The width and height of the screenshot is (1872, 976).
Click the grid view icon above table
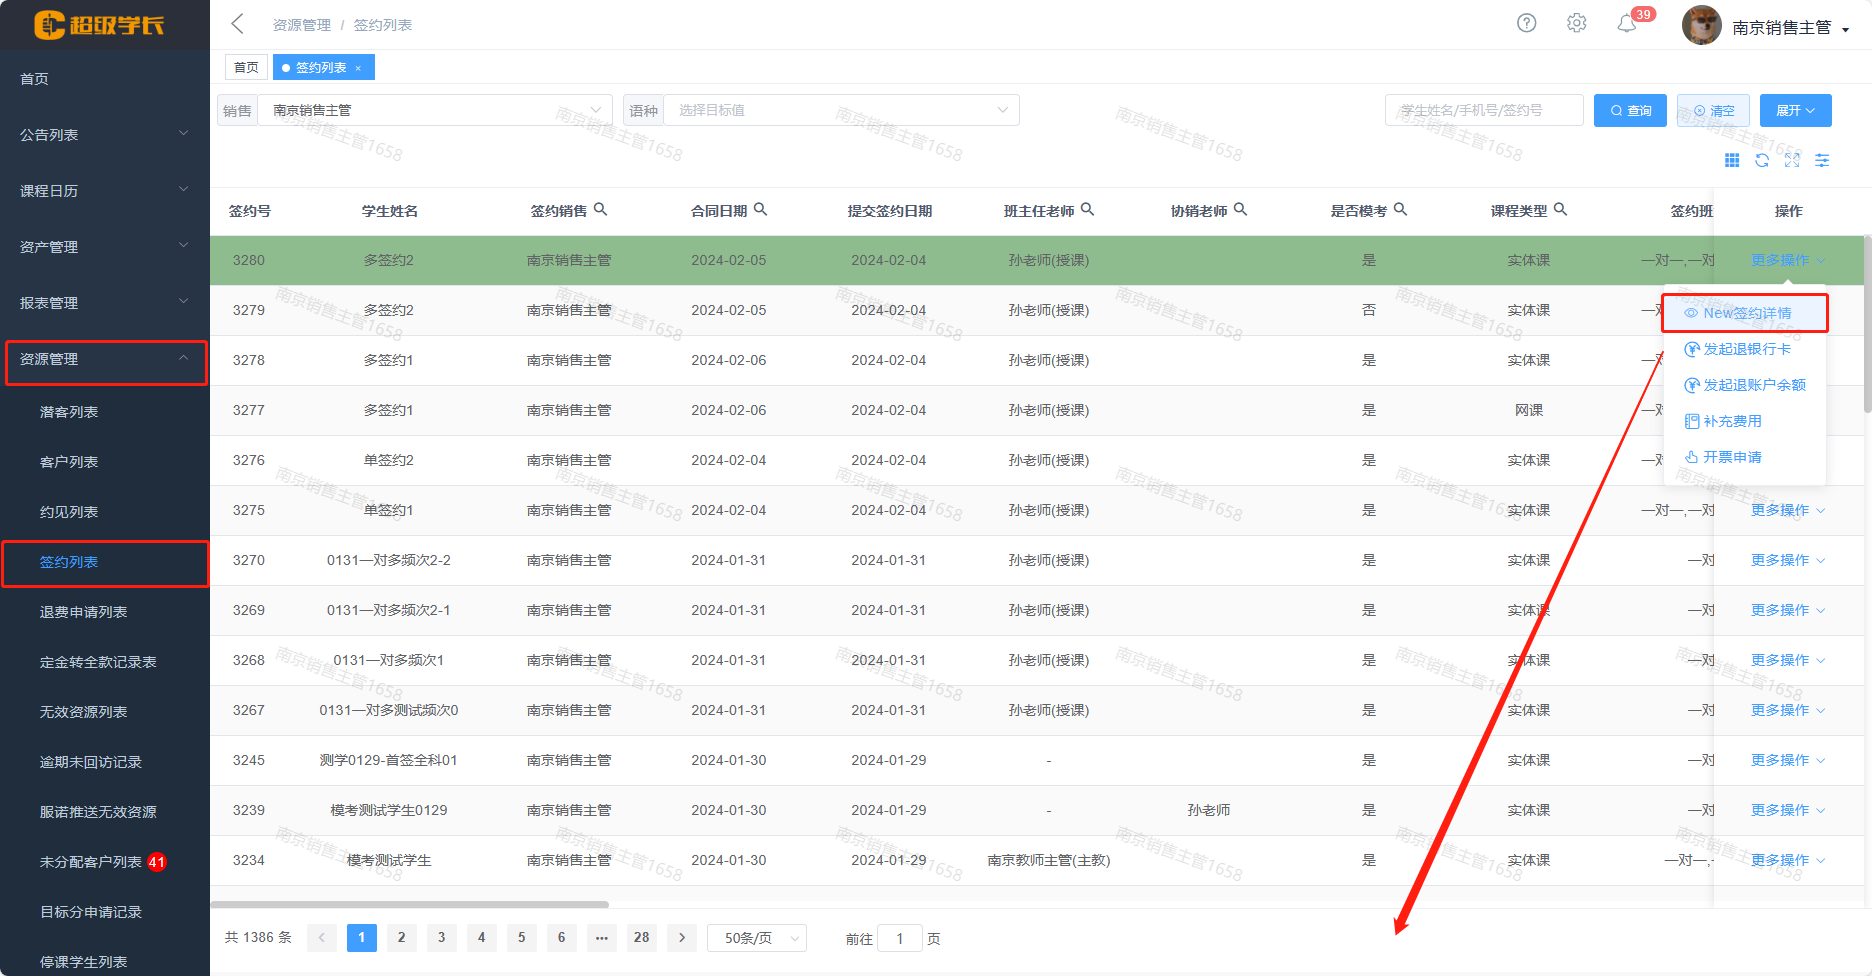pyautogui.click(x=1732, y=160)
